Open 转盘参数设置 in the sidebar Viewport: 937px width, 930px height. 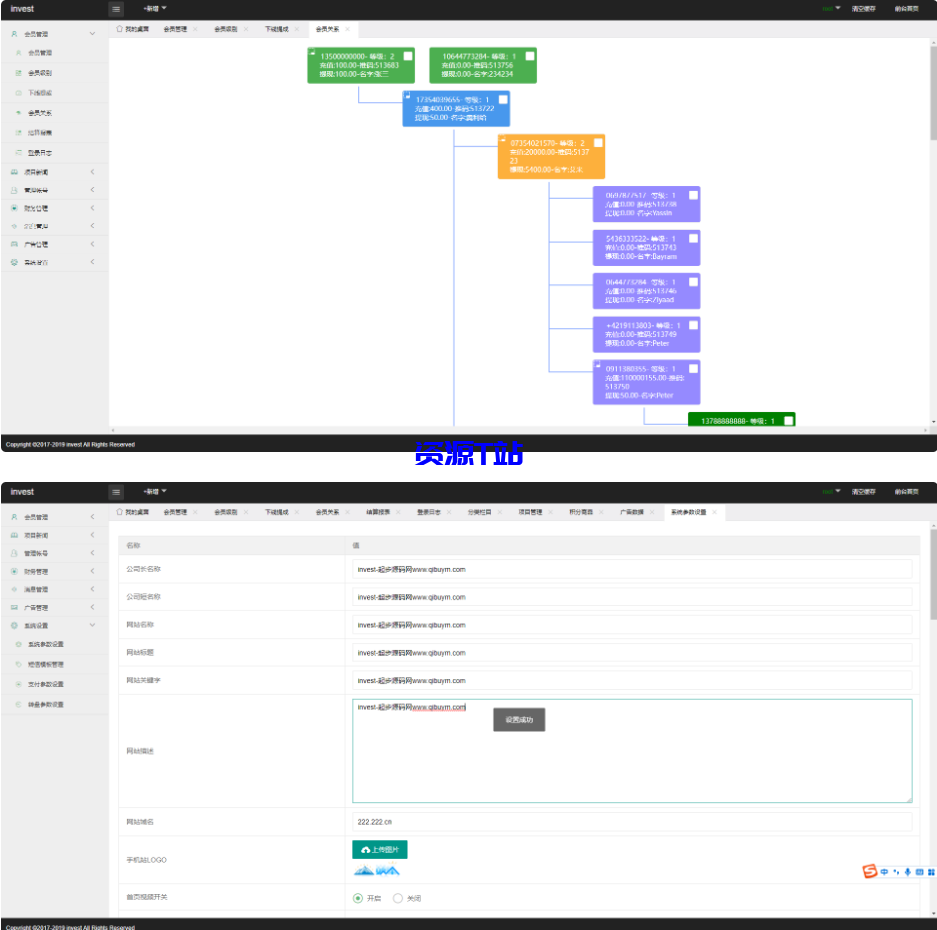45,705
